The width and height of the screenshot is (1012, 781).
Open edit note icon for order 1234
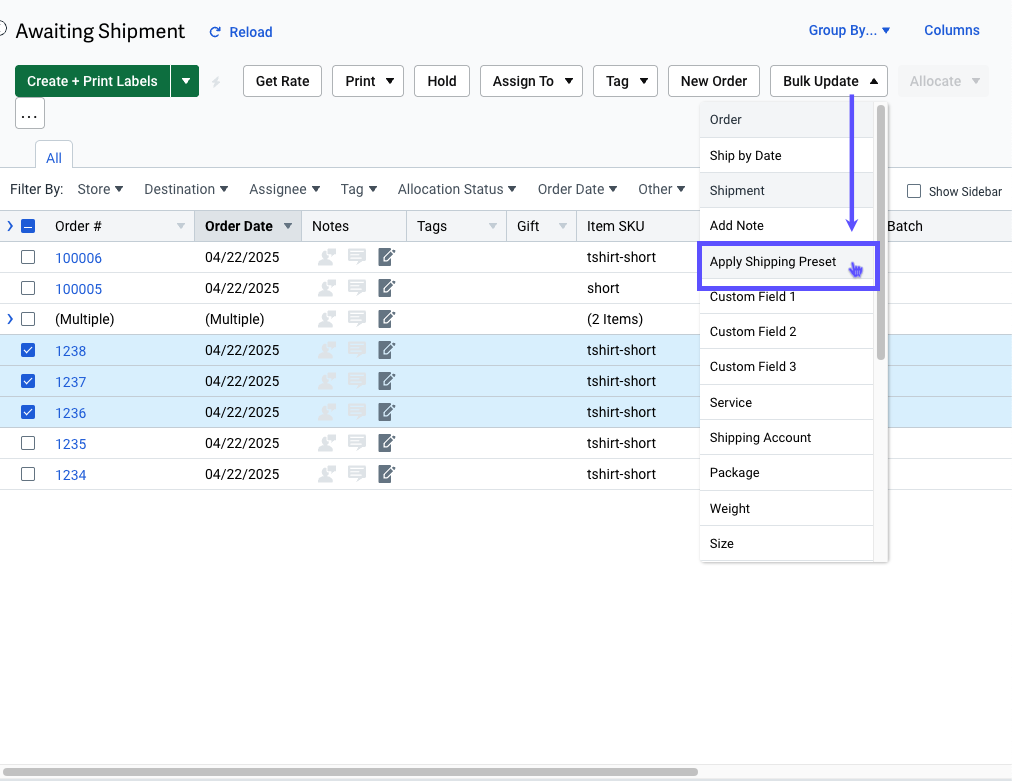(387, 474)
